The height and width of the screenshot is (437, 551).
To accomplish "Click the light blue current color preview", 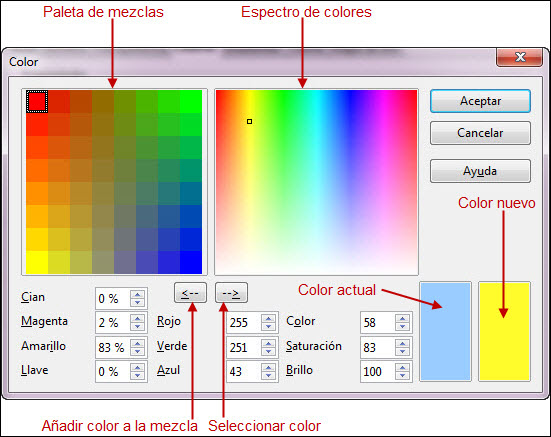I will coord(445,331).
